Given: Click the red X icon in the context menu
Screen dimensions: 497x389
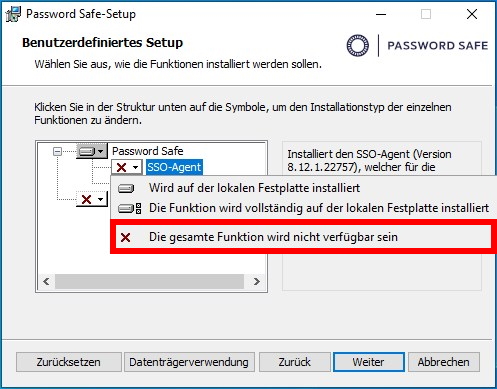Looking at the screenshot, I should [126, 238].
